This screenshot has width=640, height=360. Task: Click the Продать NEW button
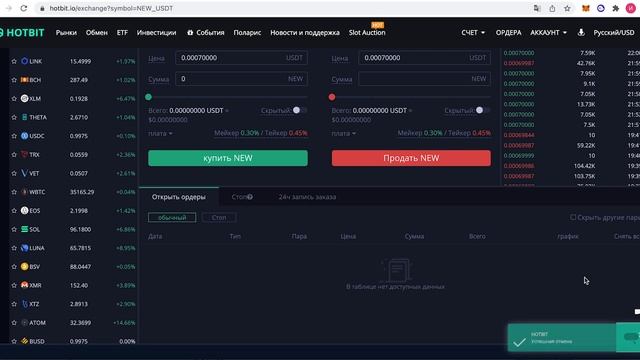click(411, 158)
